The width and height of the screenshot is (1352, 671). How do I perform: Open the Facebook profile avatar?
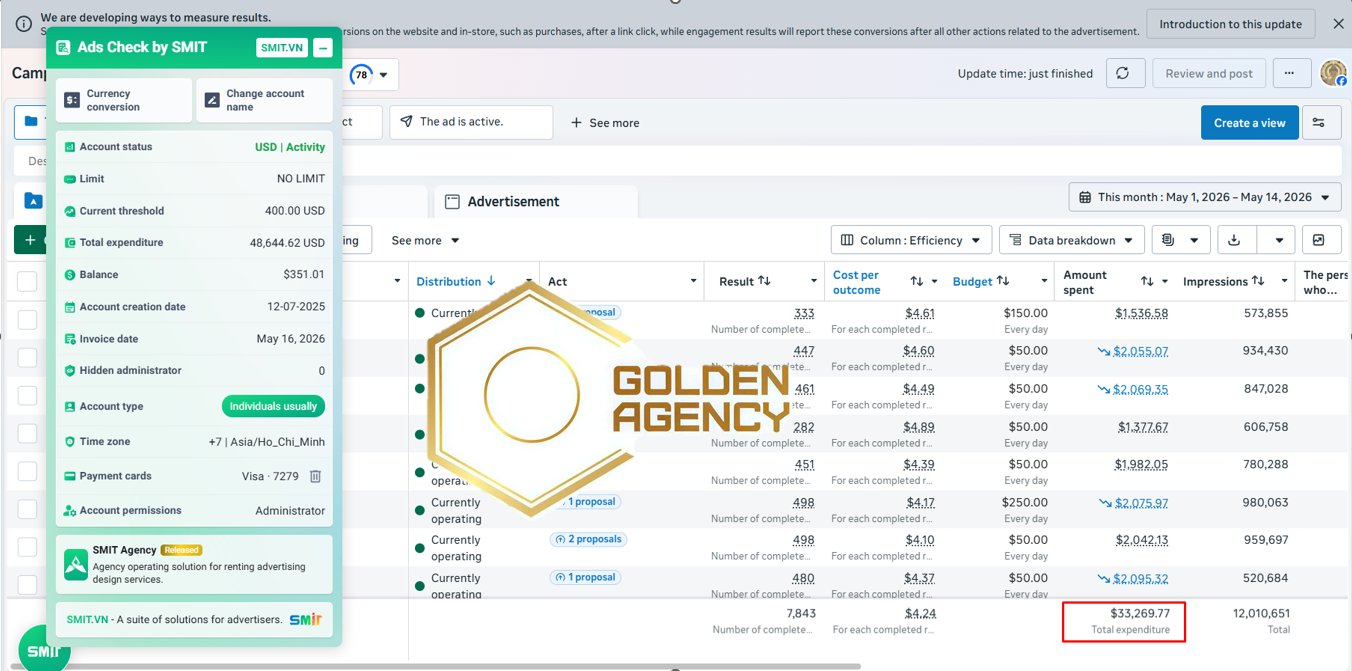click(x=1333, y=73)
